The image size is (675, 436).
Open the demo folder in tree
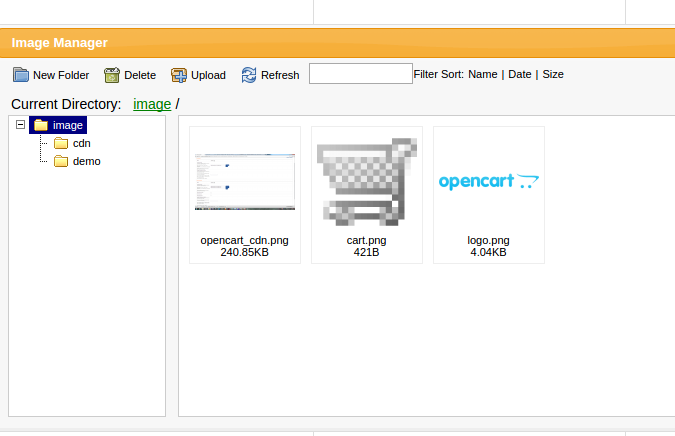(87, 161)
